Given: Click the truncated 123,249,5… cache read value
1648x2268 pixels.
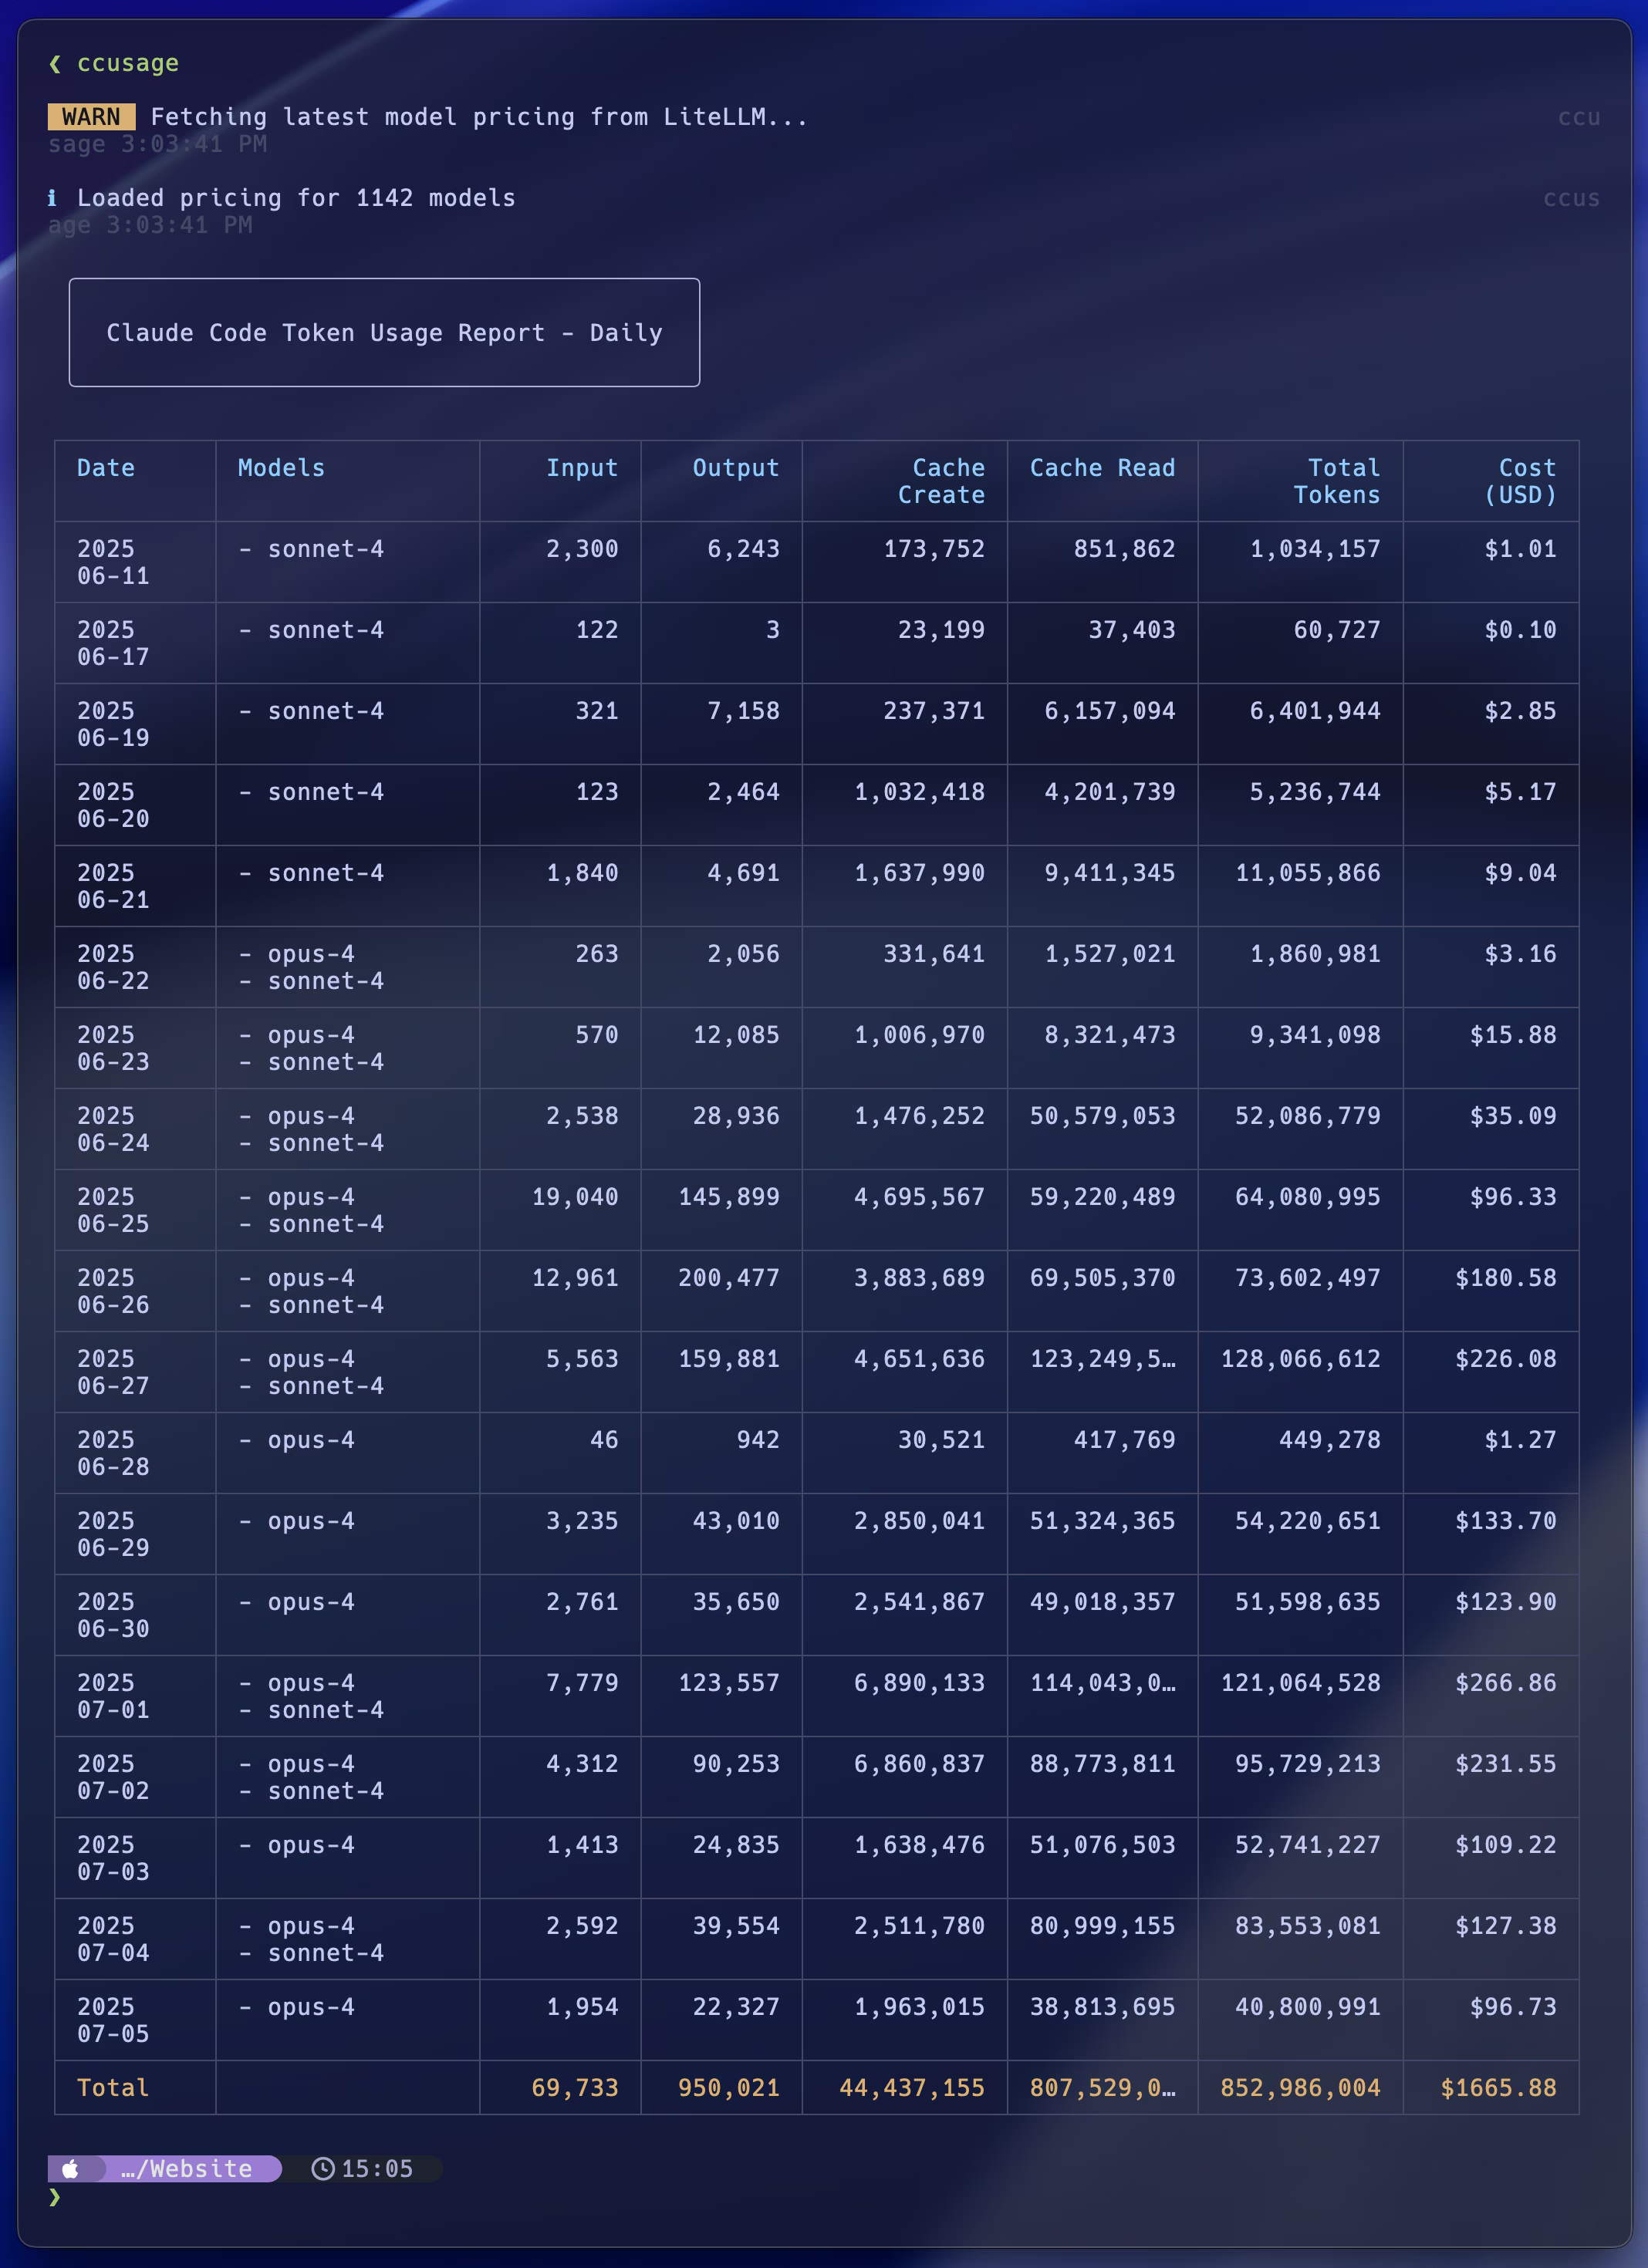Looking at the screenshot, I should pos(1102,1359).
